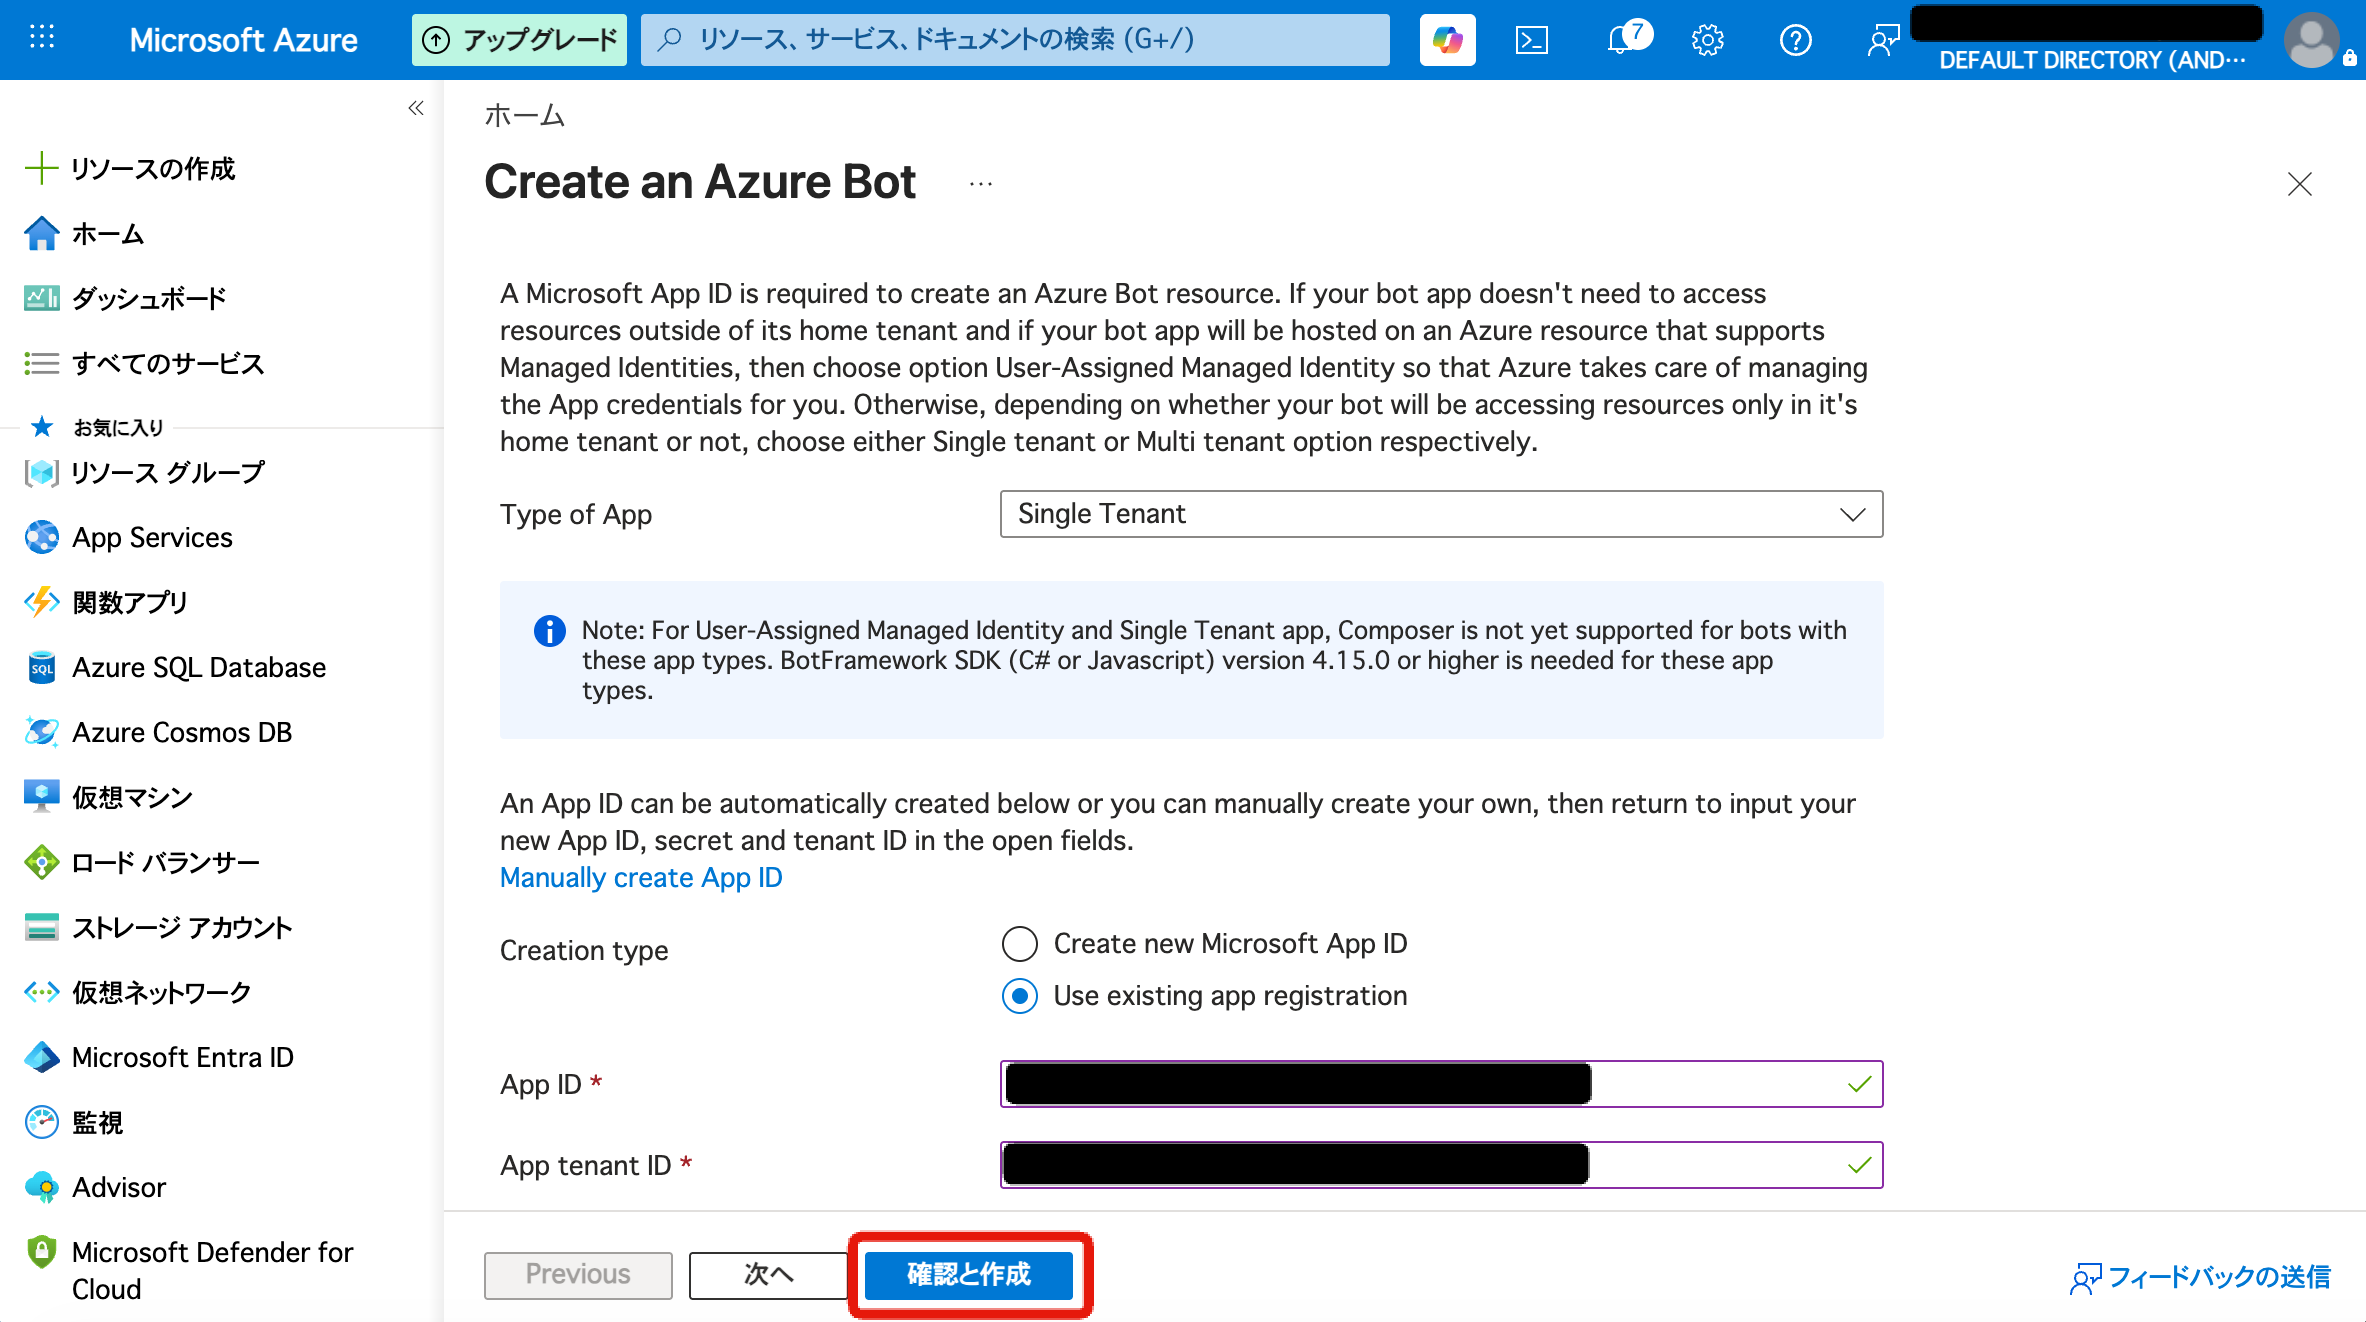Screen dimensions: 2366x1322
Task: Select Use existing app registration radio
Action: (x=1019, y=995)
